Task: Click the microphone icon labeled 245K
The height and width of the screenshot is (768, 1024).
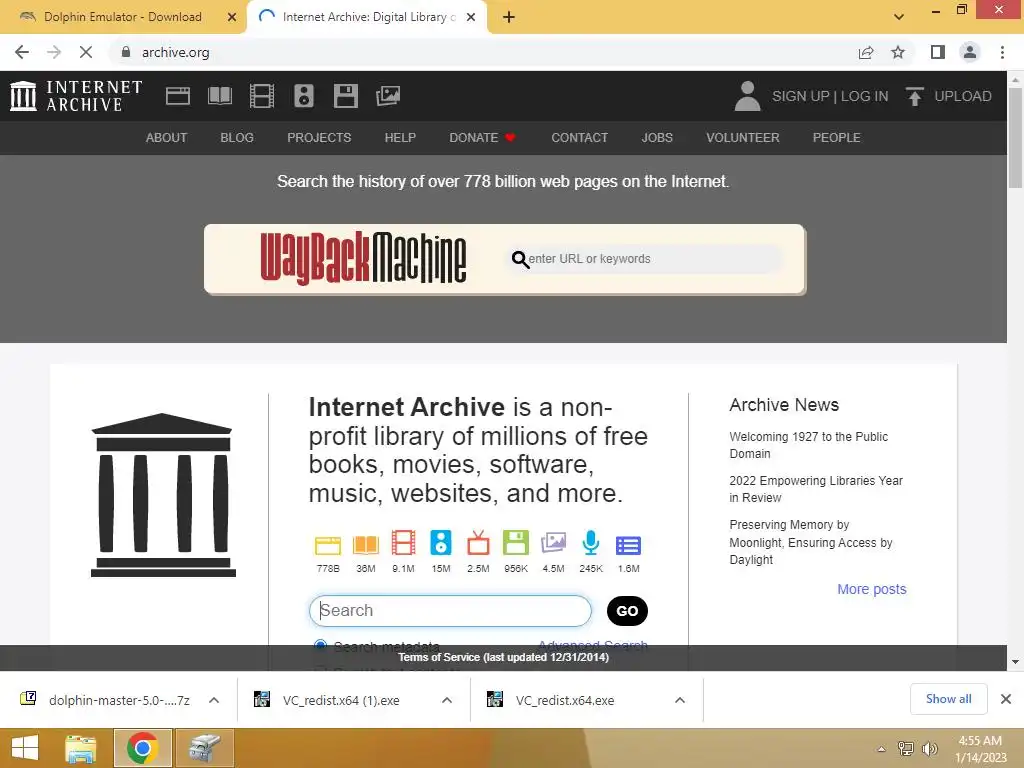Action: pyautogui.click(x=591, y=543)
